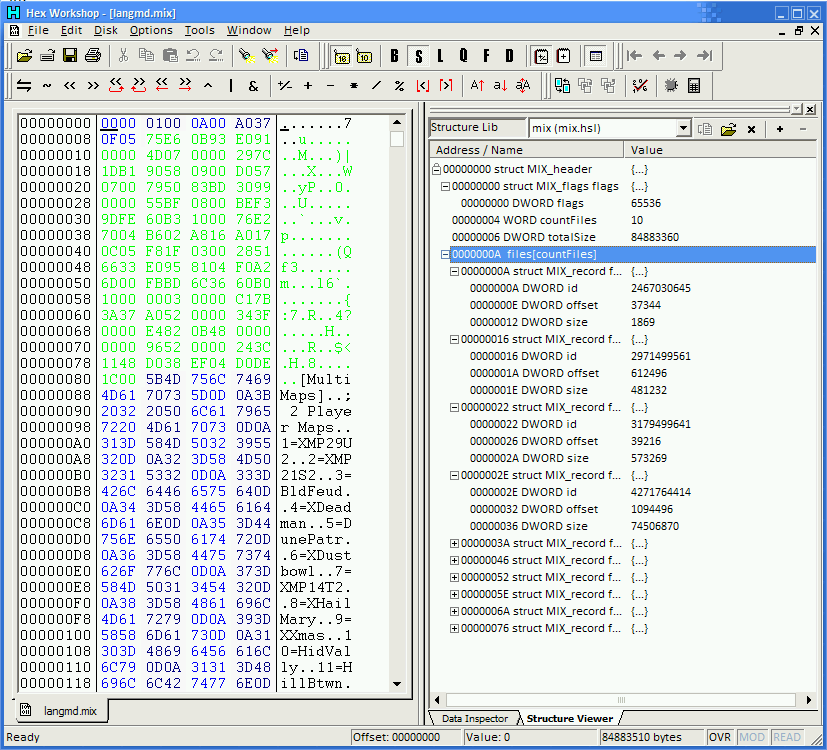Toggle the S (short) data type button

(x=417, y=55)
